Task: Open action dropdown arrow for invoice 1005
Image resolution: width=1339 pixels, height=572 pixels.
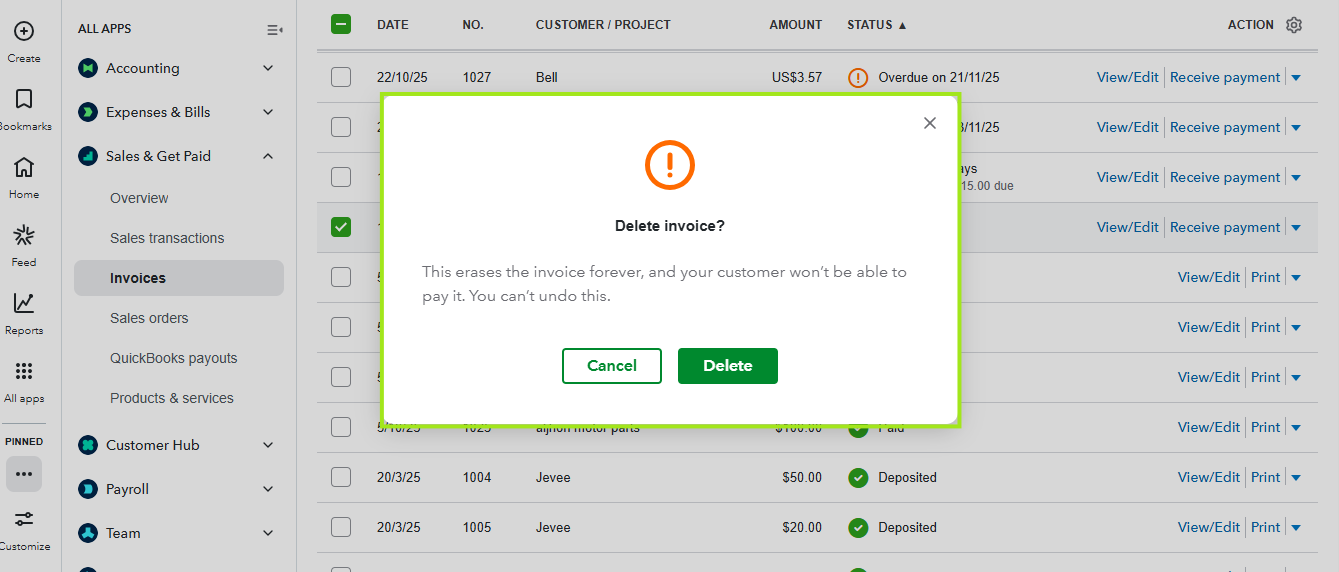Action: tap(1296, 528)
